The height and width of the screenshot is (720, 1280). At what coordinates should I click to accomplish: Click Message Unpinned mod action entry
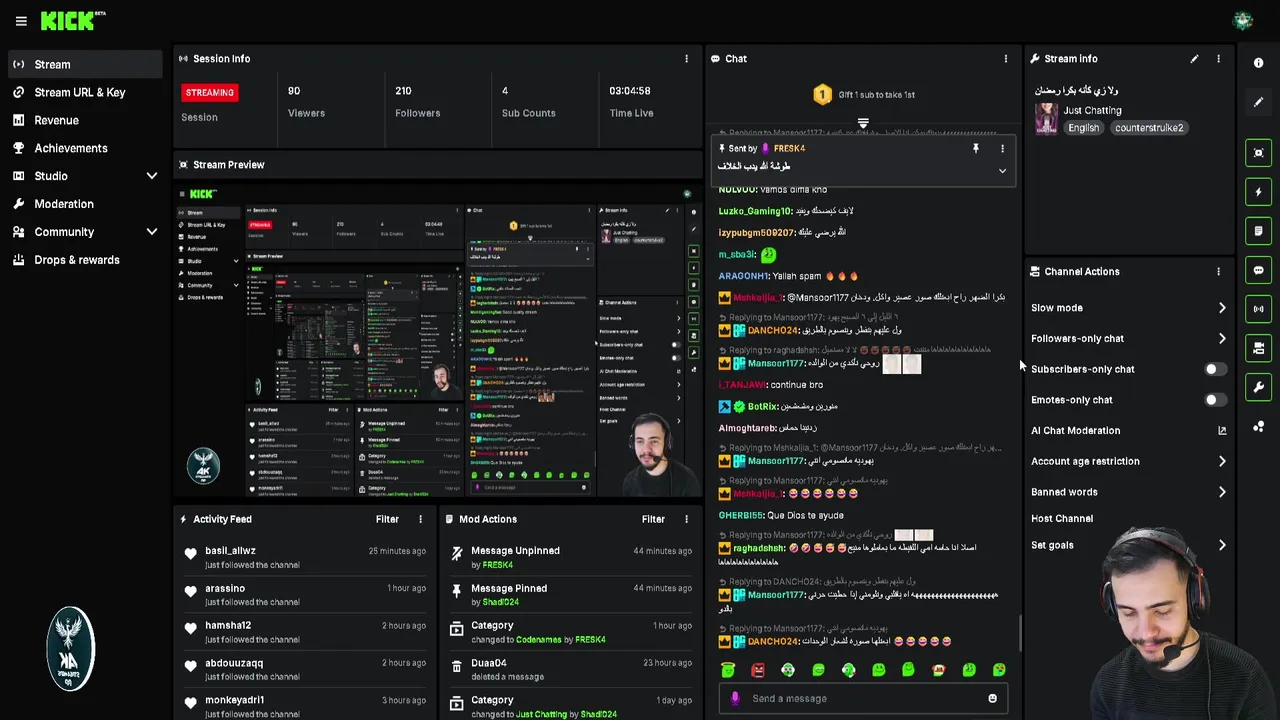(x=570, y=558)
